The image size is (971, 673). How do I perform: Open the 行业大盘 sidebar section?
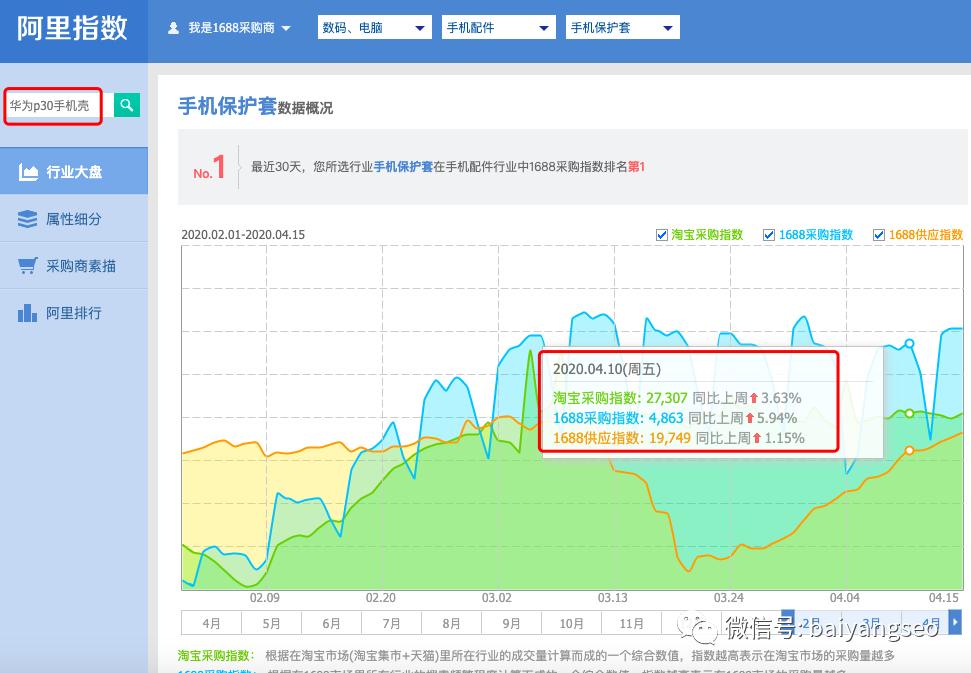pos(74,170)
